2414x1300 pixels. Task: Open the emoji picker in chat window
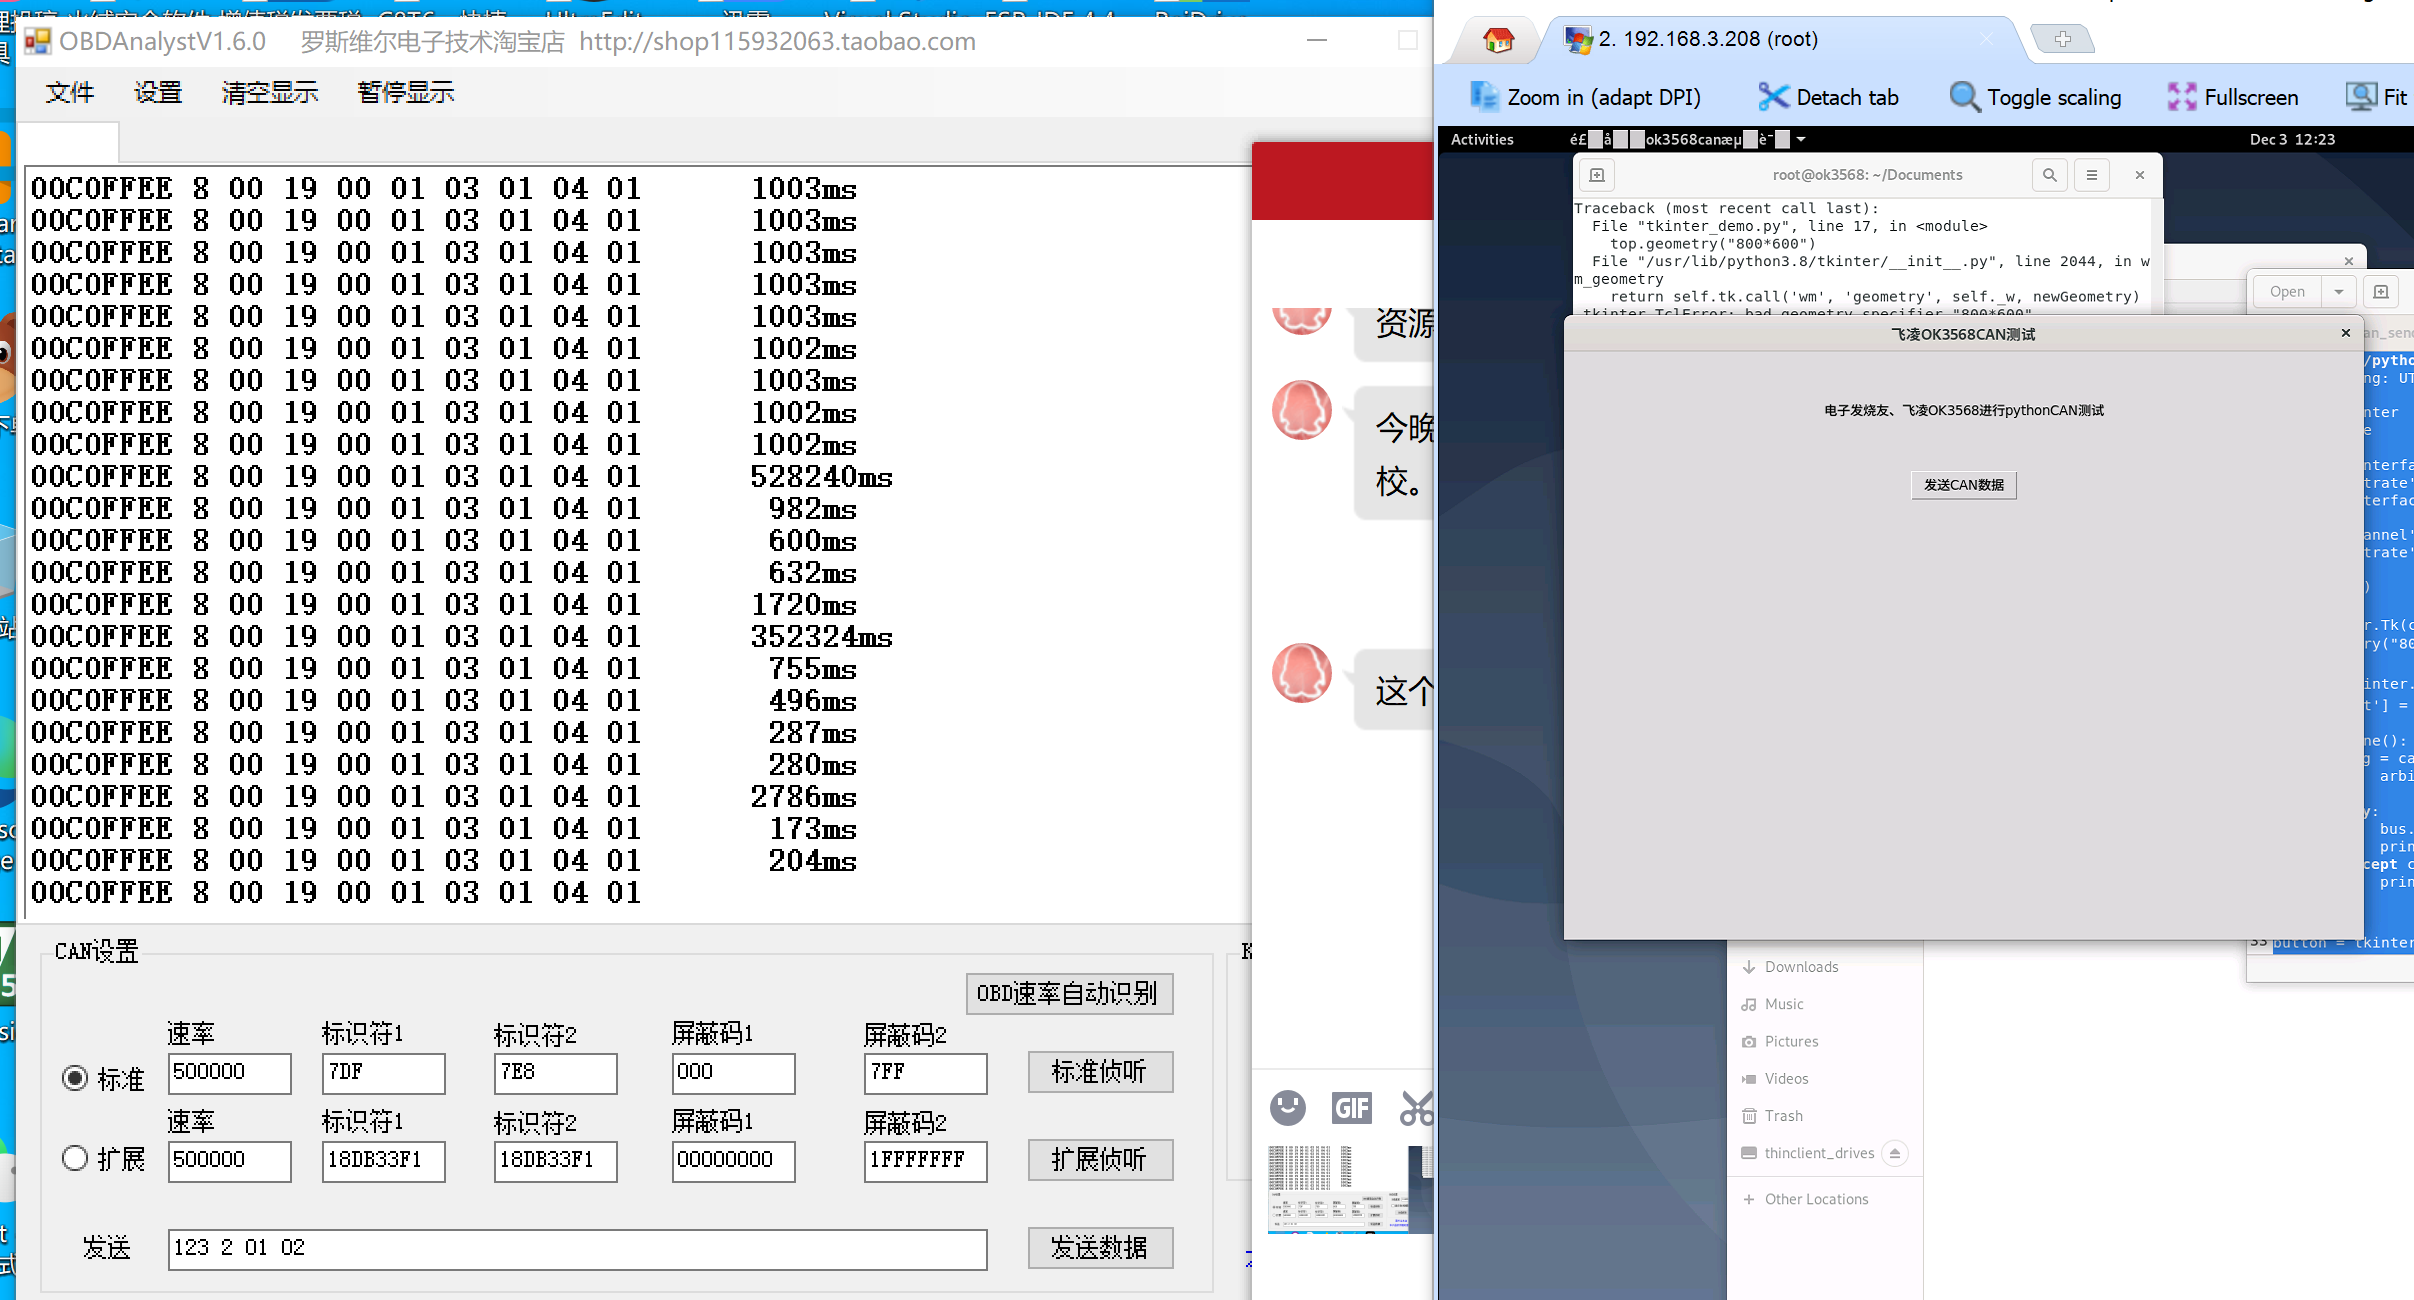(1287, 1108)
